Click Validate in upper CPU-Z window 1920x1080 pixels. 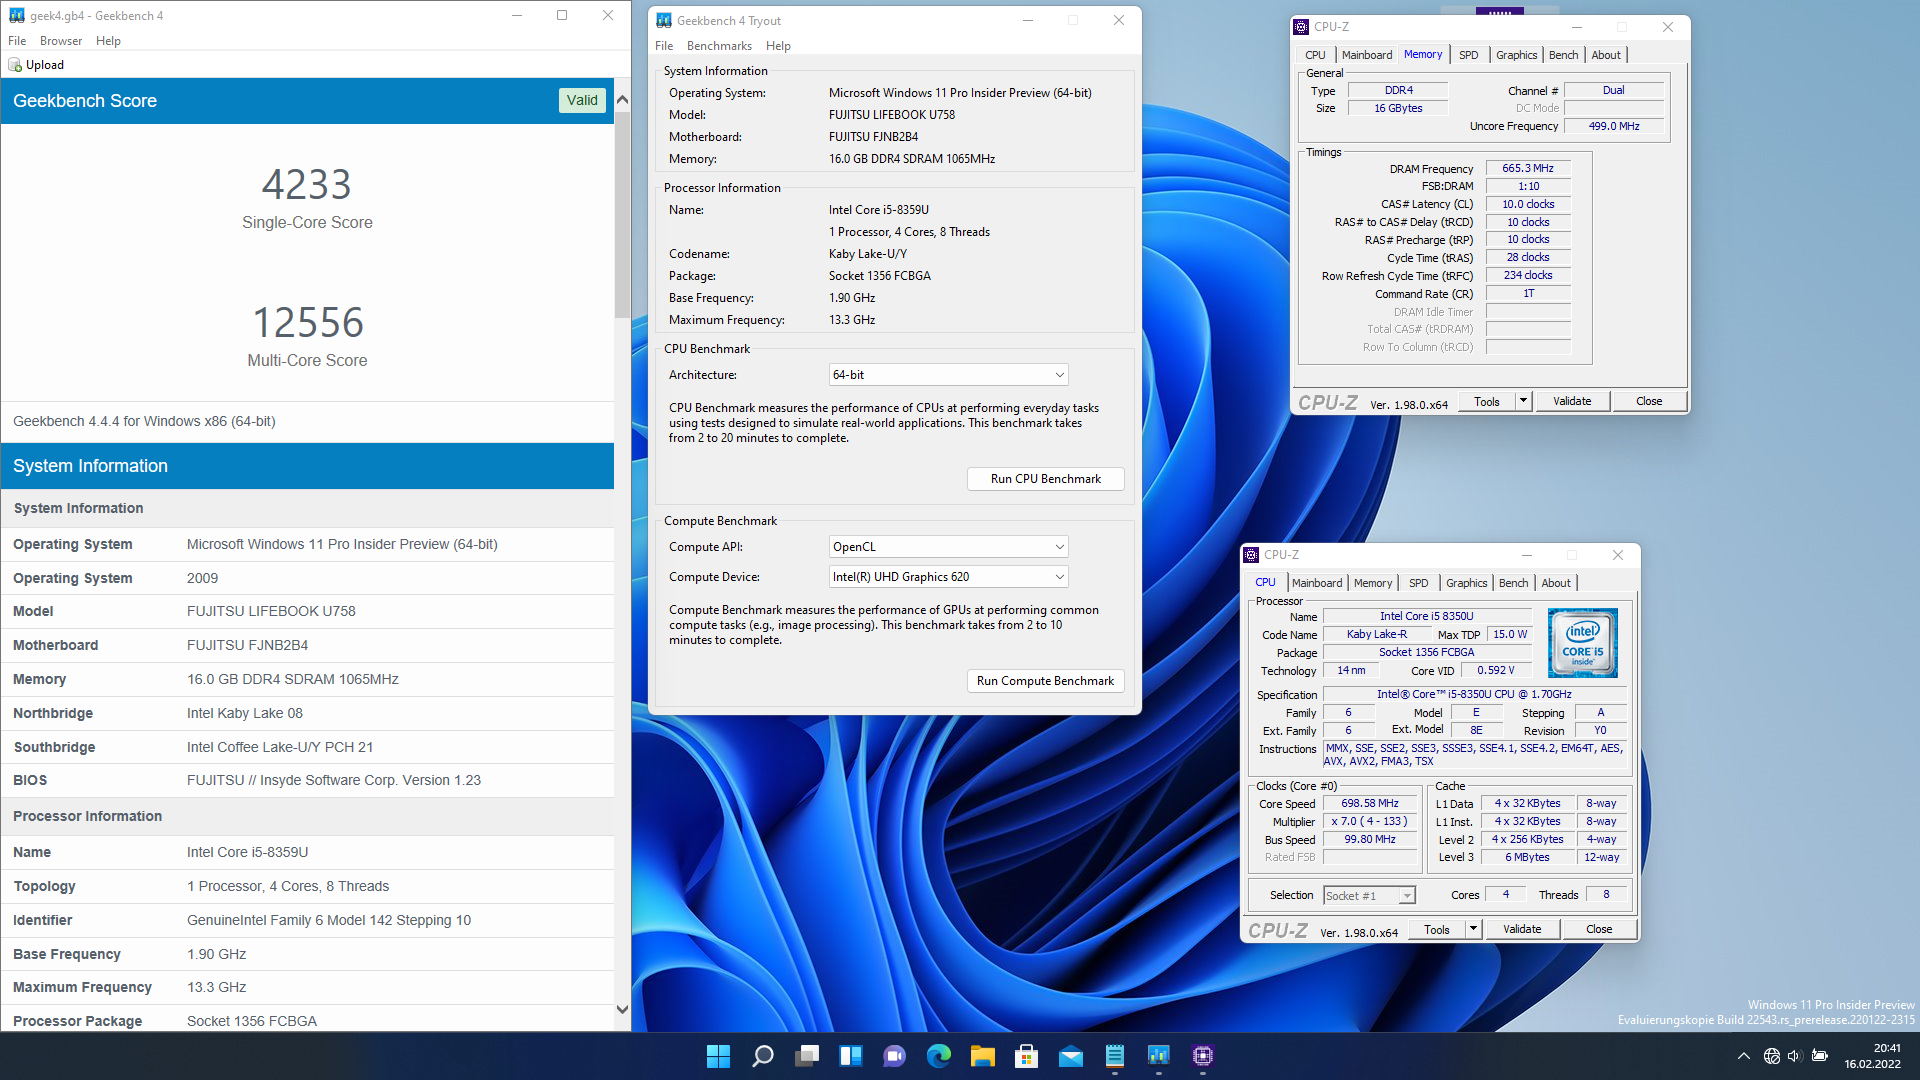tap(1571, 401)
